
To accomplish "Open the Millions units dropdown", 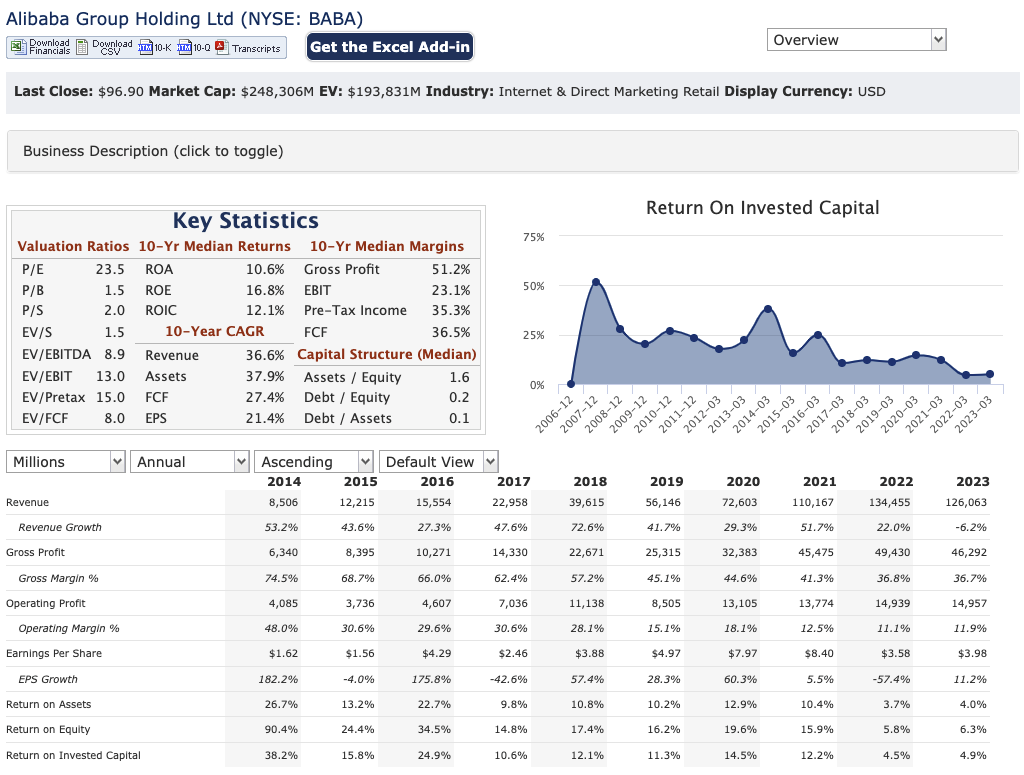I will [x=66, y=462].
